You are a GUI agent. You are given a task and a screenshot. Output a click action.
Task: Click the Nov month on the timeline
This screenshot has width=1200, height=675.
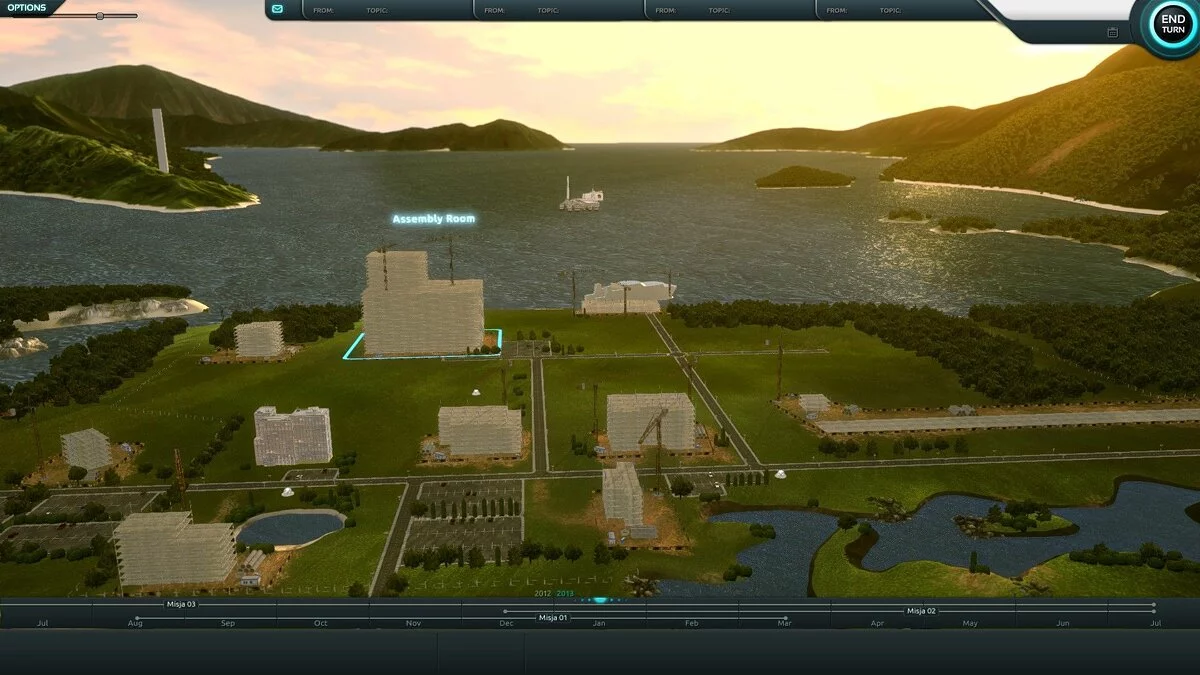tap(413, 623)
